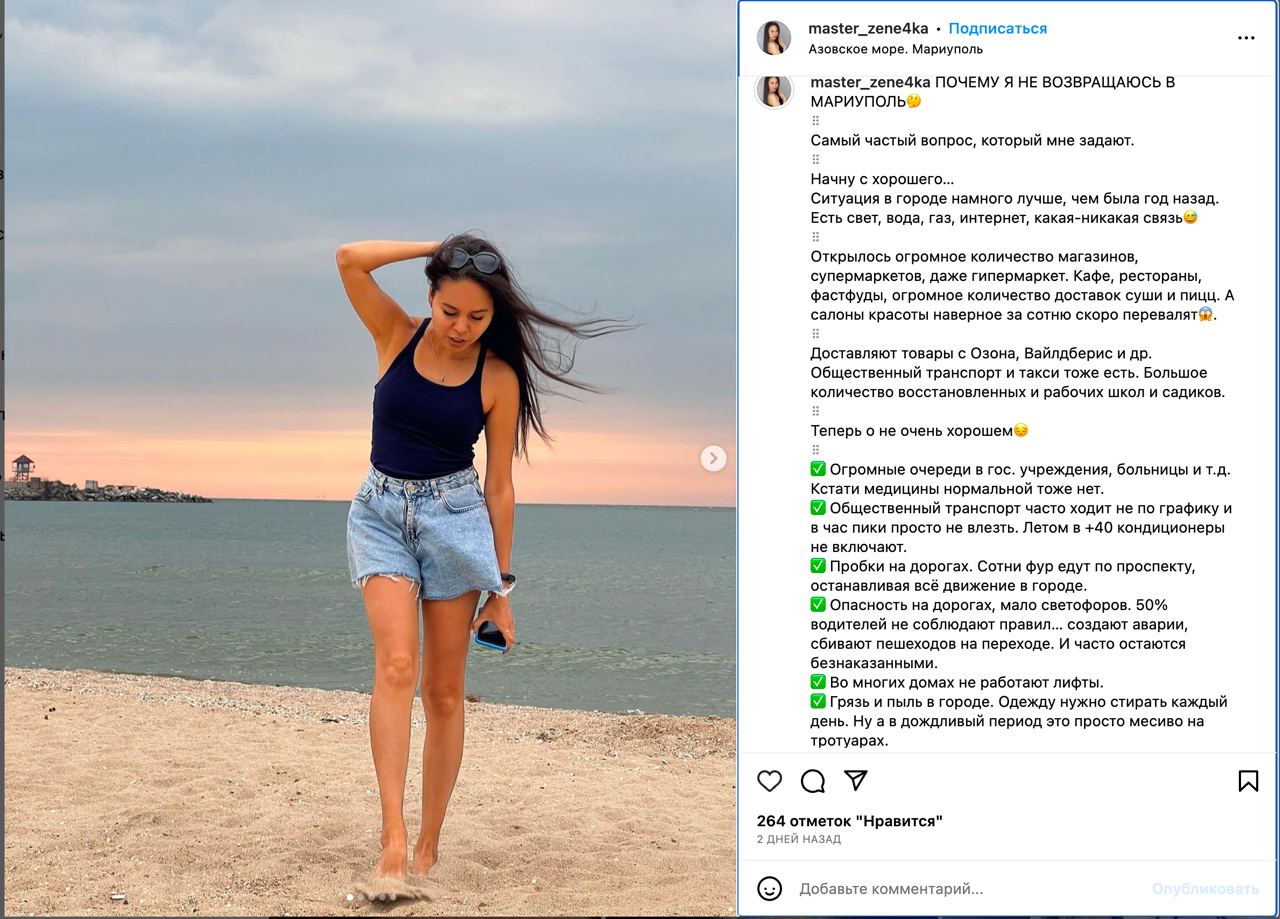Open profile avatar in post header
The width and height of the screenshot is (1280, 919).
[774, 38]
